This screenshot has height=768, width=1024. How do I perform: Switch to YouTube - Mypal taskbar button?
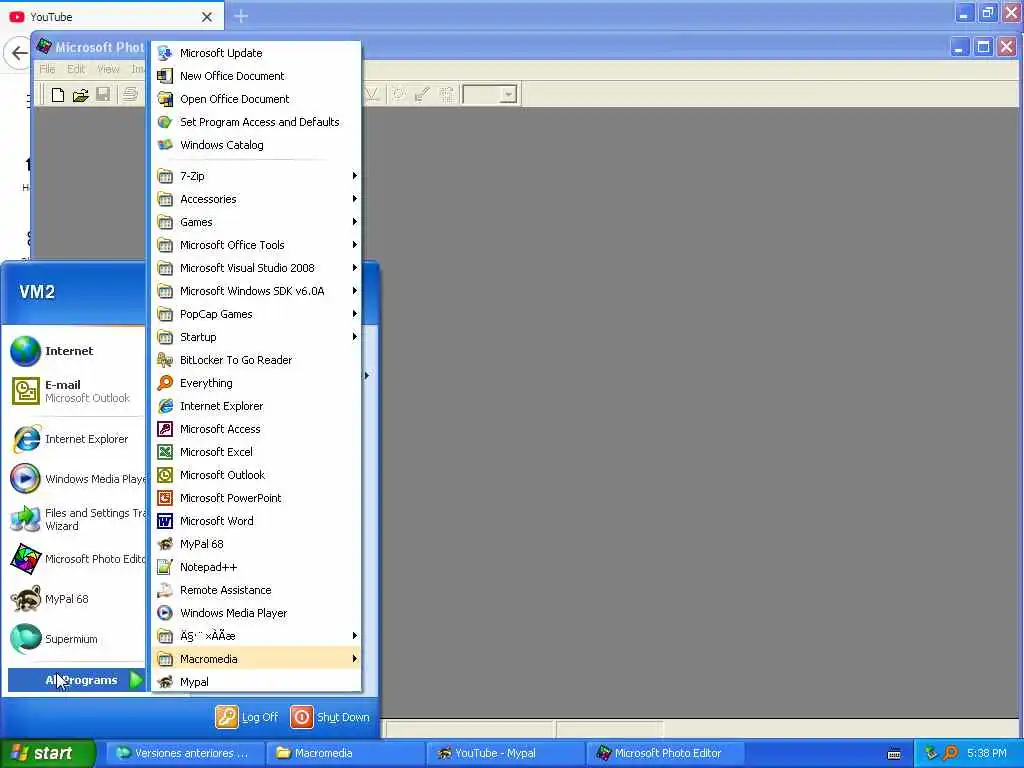pos(505,753)
